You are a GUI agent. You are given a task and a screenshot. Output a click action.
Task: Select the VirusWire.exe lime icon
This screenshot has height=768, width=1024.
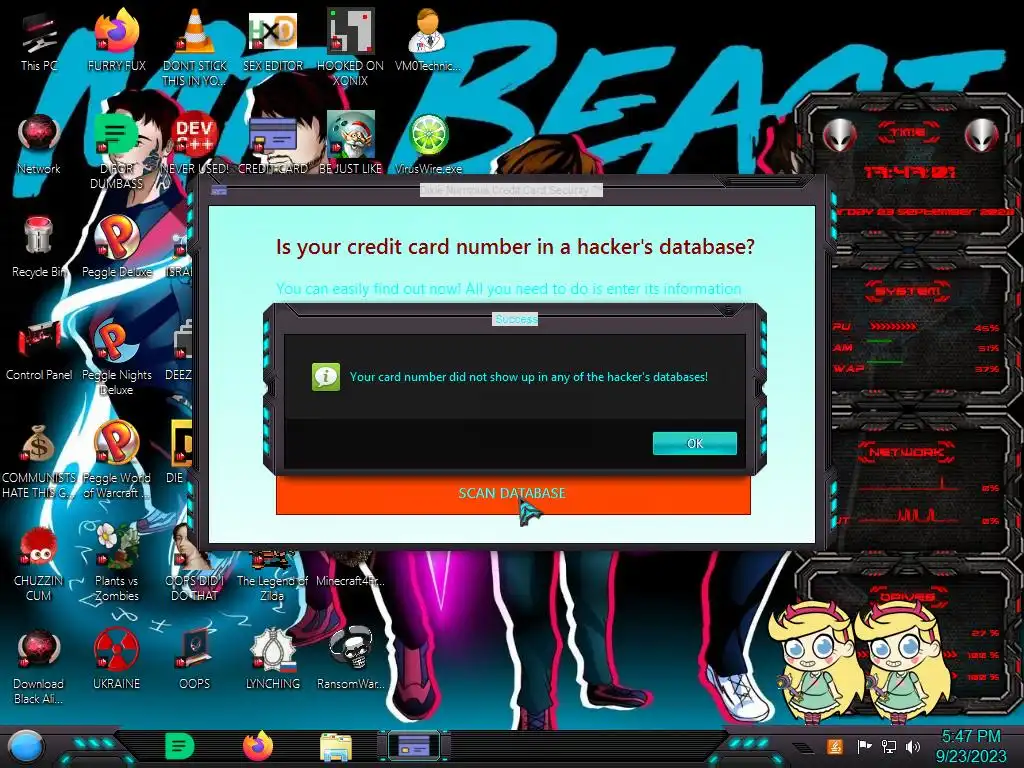428,145
